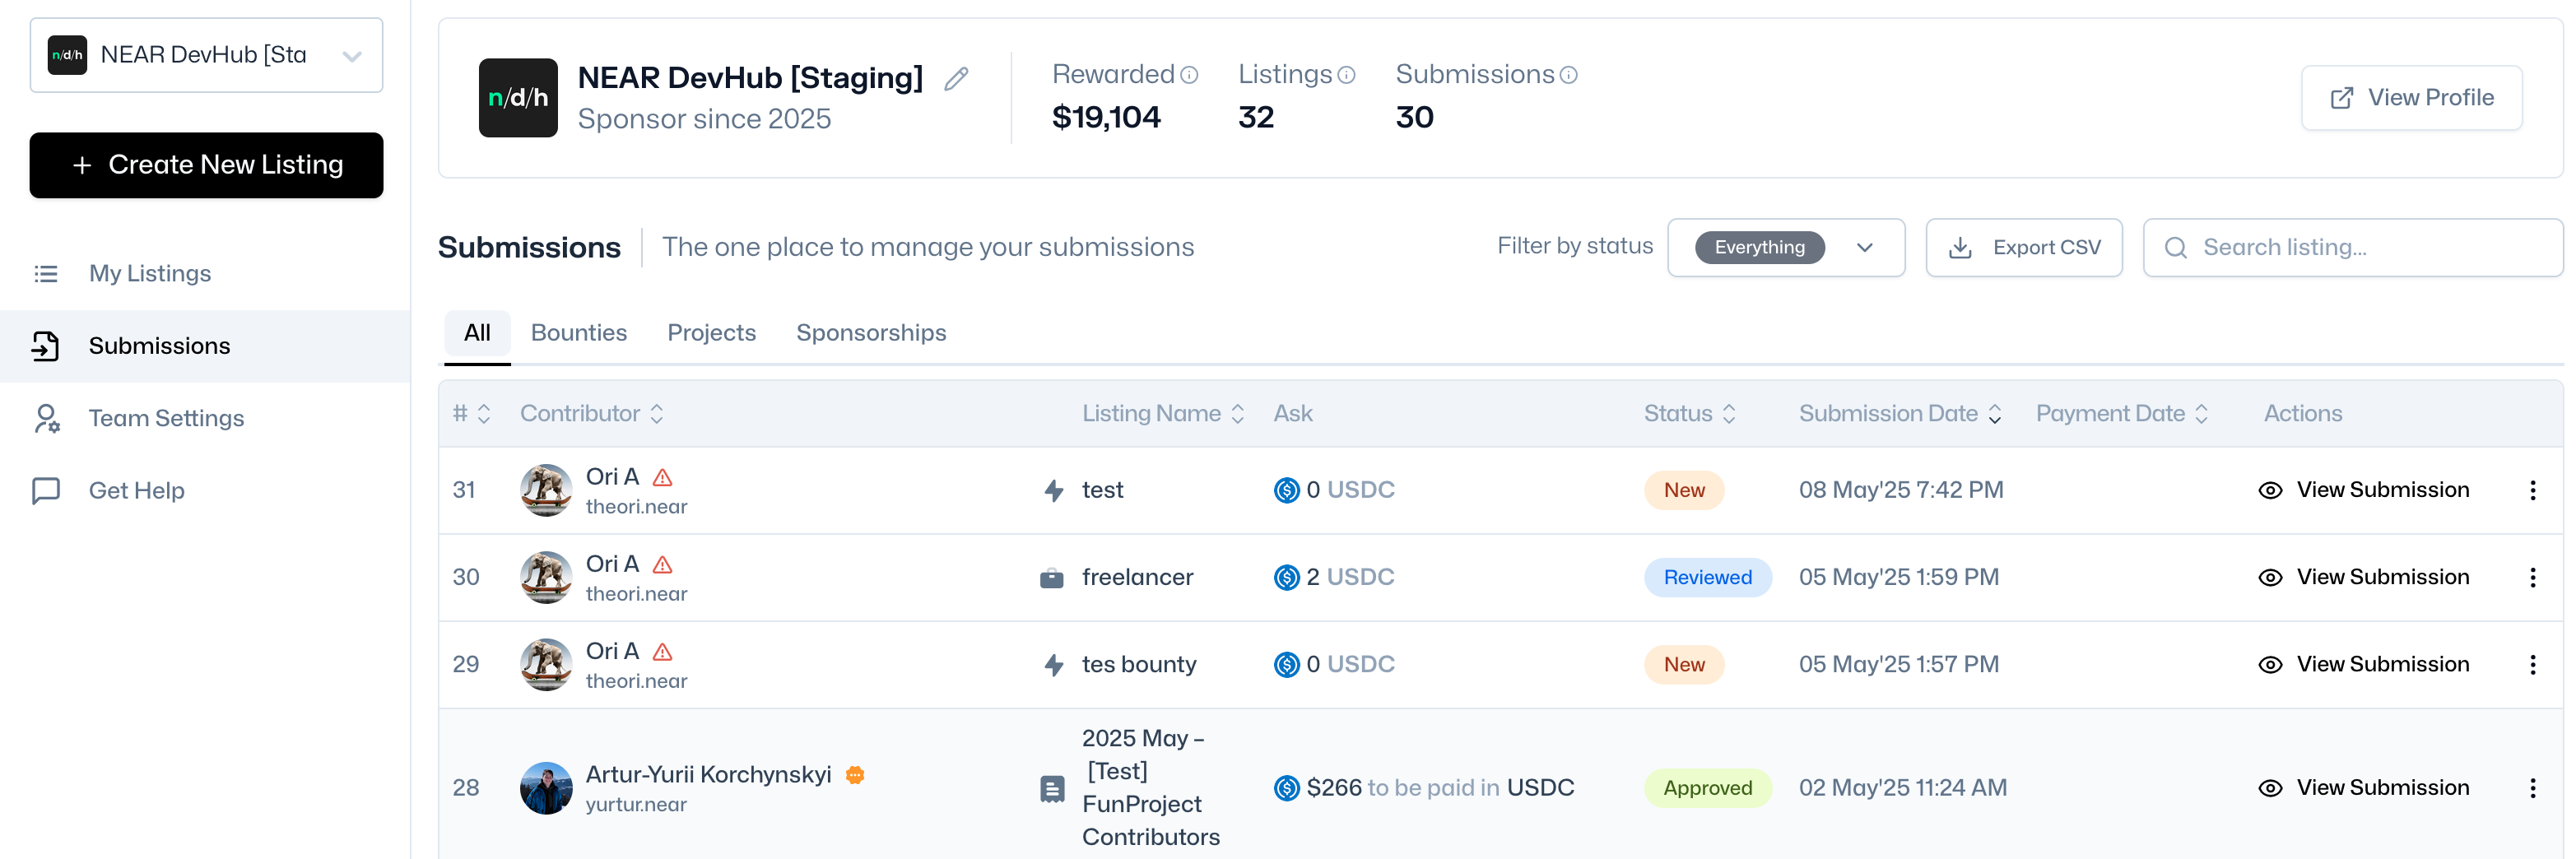
Task: Click the Approved status badge in row 28
Action: pos(1707,788)
